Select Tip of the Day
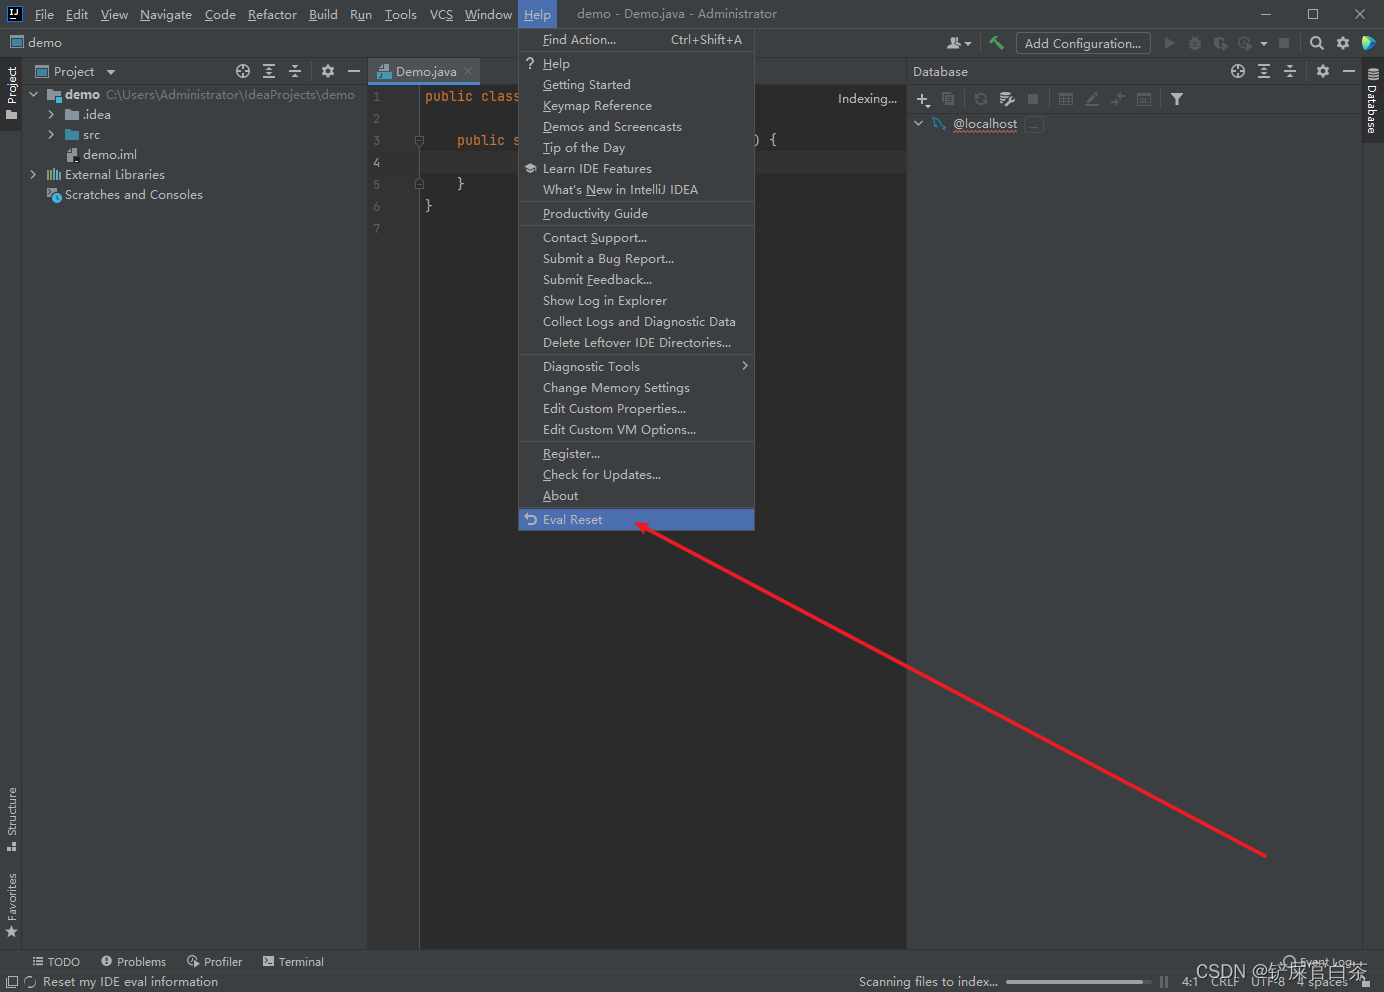The image size is (1384, 992). coord(636,148)
